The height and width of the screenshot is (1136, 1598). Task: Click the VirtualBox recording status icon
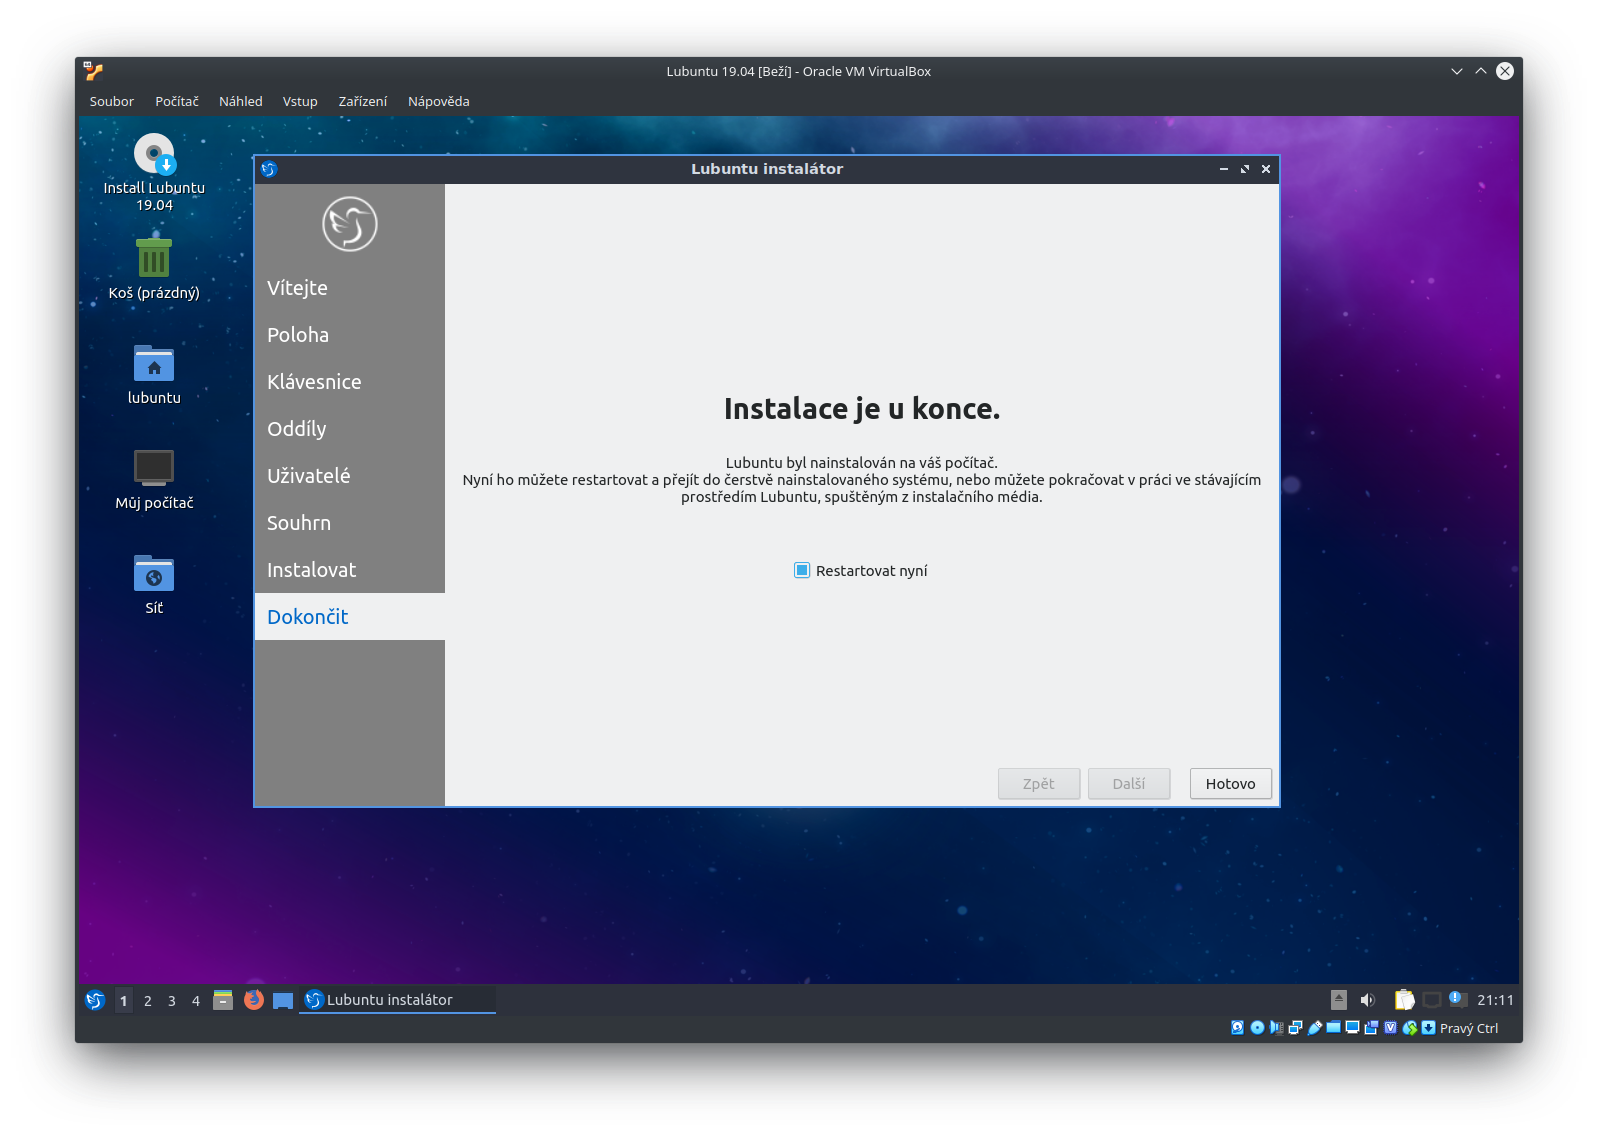tap(1371, 1028)
